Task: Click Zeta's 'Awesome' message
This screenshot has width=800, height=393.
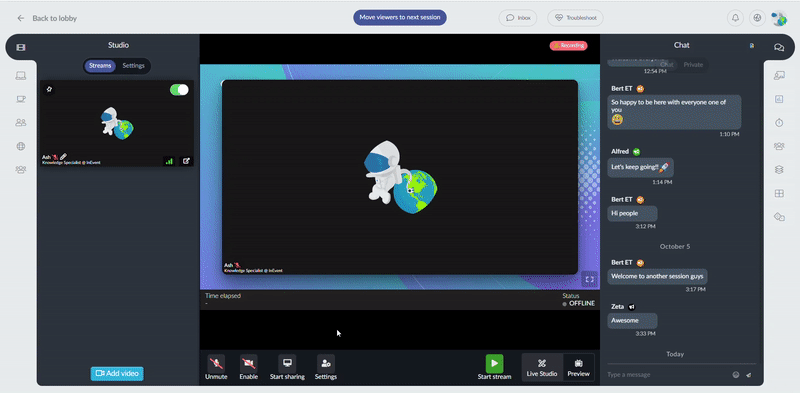Action: tap(632, 321)
